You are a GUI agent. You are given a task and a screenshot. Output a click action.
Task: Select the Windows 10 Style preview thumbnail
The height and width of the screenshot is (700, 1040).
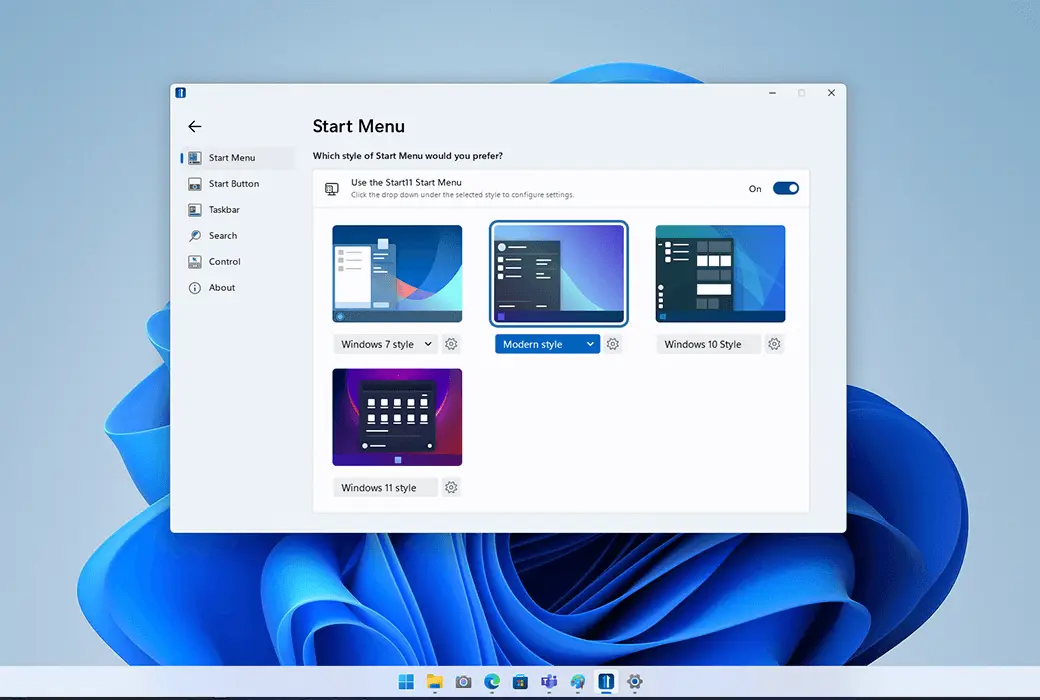pos(720,274)
